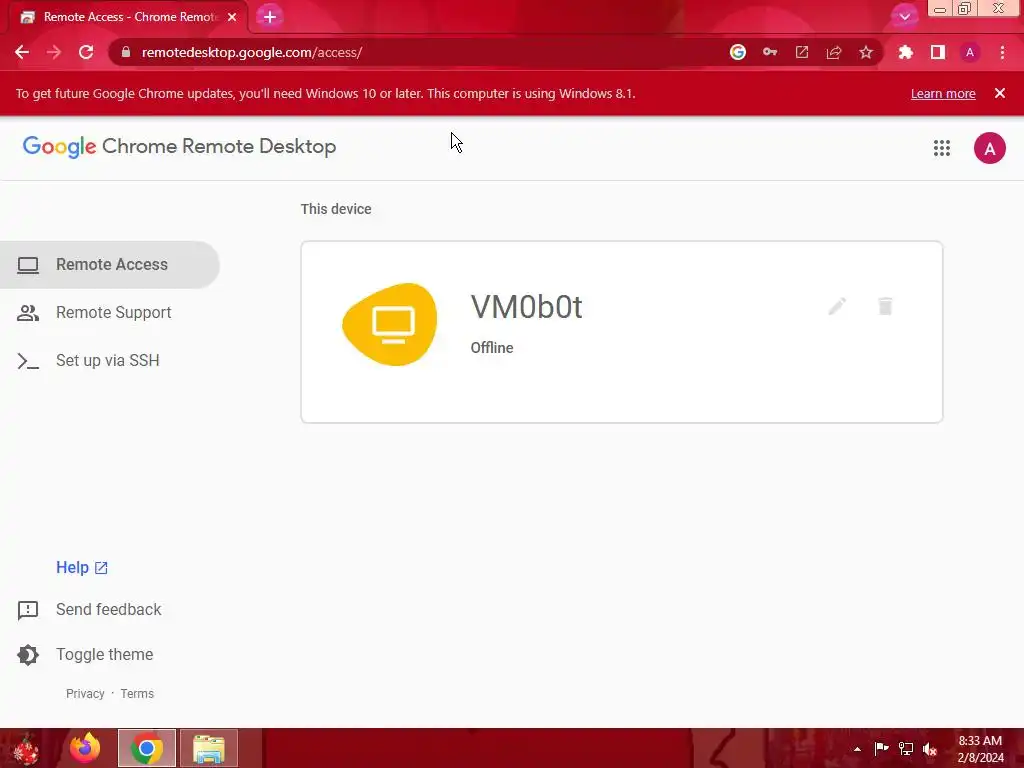The height and width of the screenshot is (768, 1024).
Task: Show hidden tray icons arrow
Action: 857,749
